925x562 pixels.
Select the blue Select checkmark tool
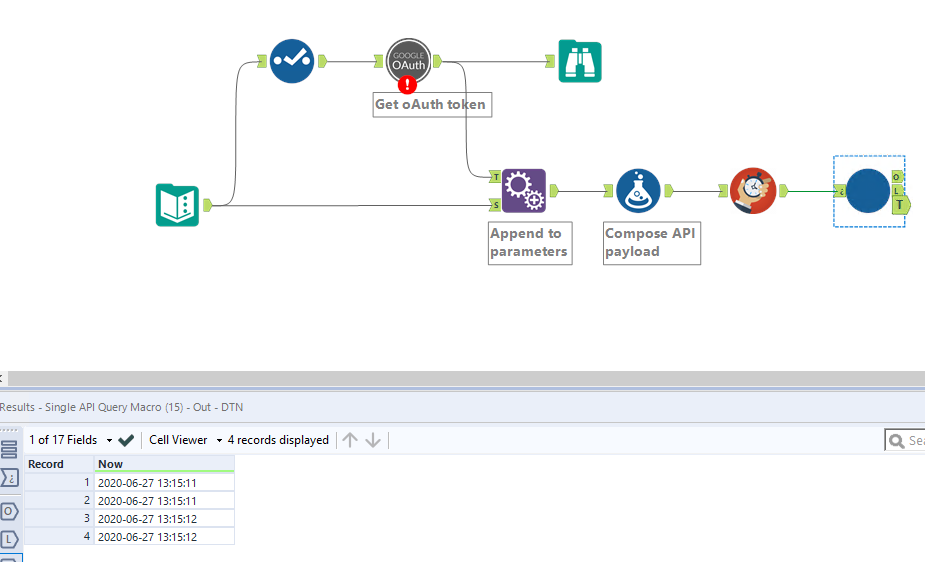point(292,61)
